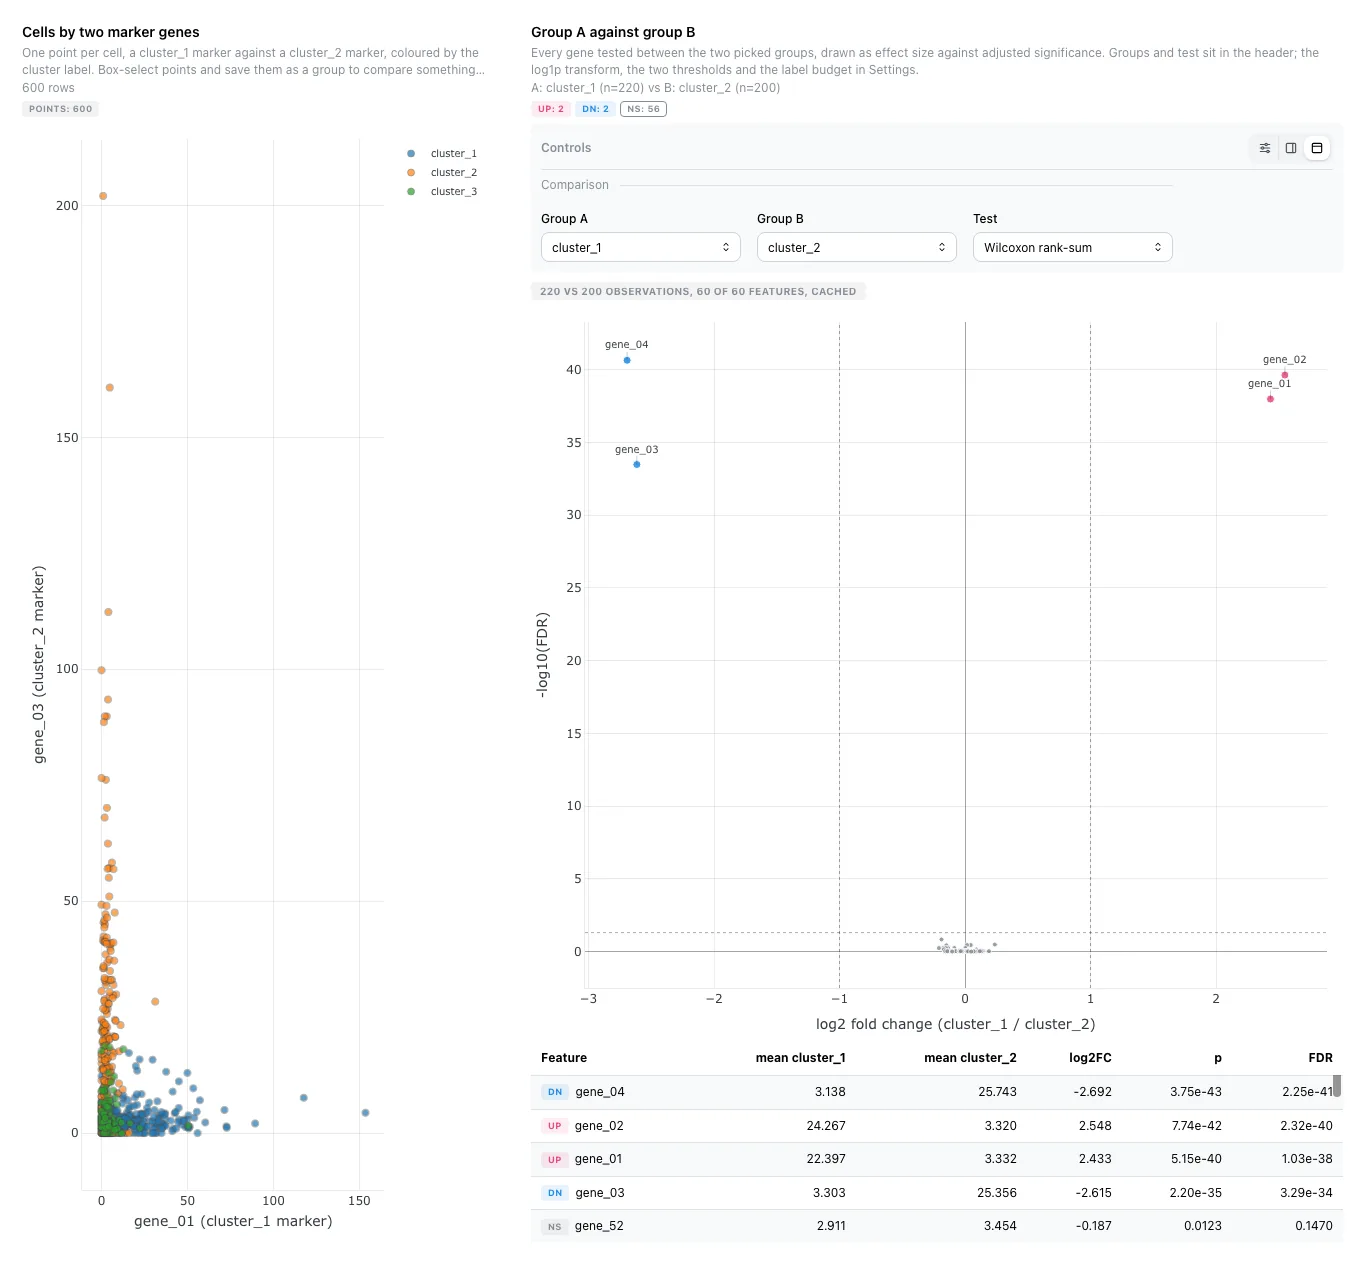Select gene_01 feature name in the results table

598,1159
